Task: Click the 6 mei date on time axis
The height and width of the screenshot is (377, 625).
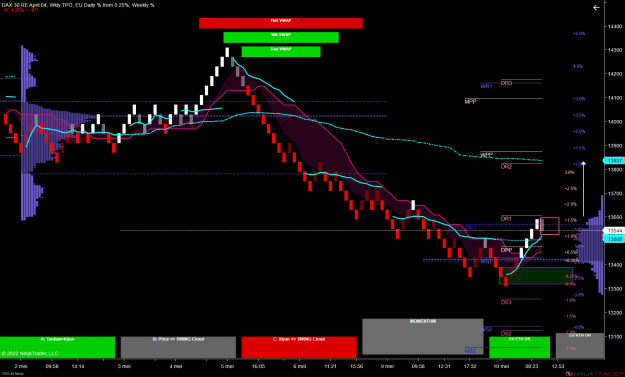Action: 300,366
